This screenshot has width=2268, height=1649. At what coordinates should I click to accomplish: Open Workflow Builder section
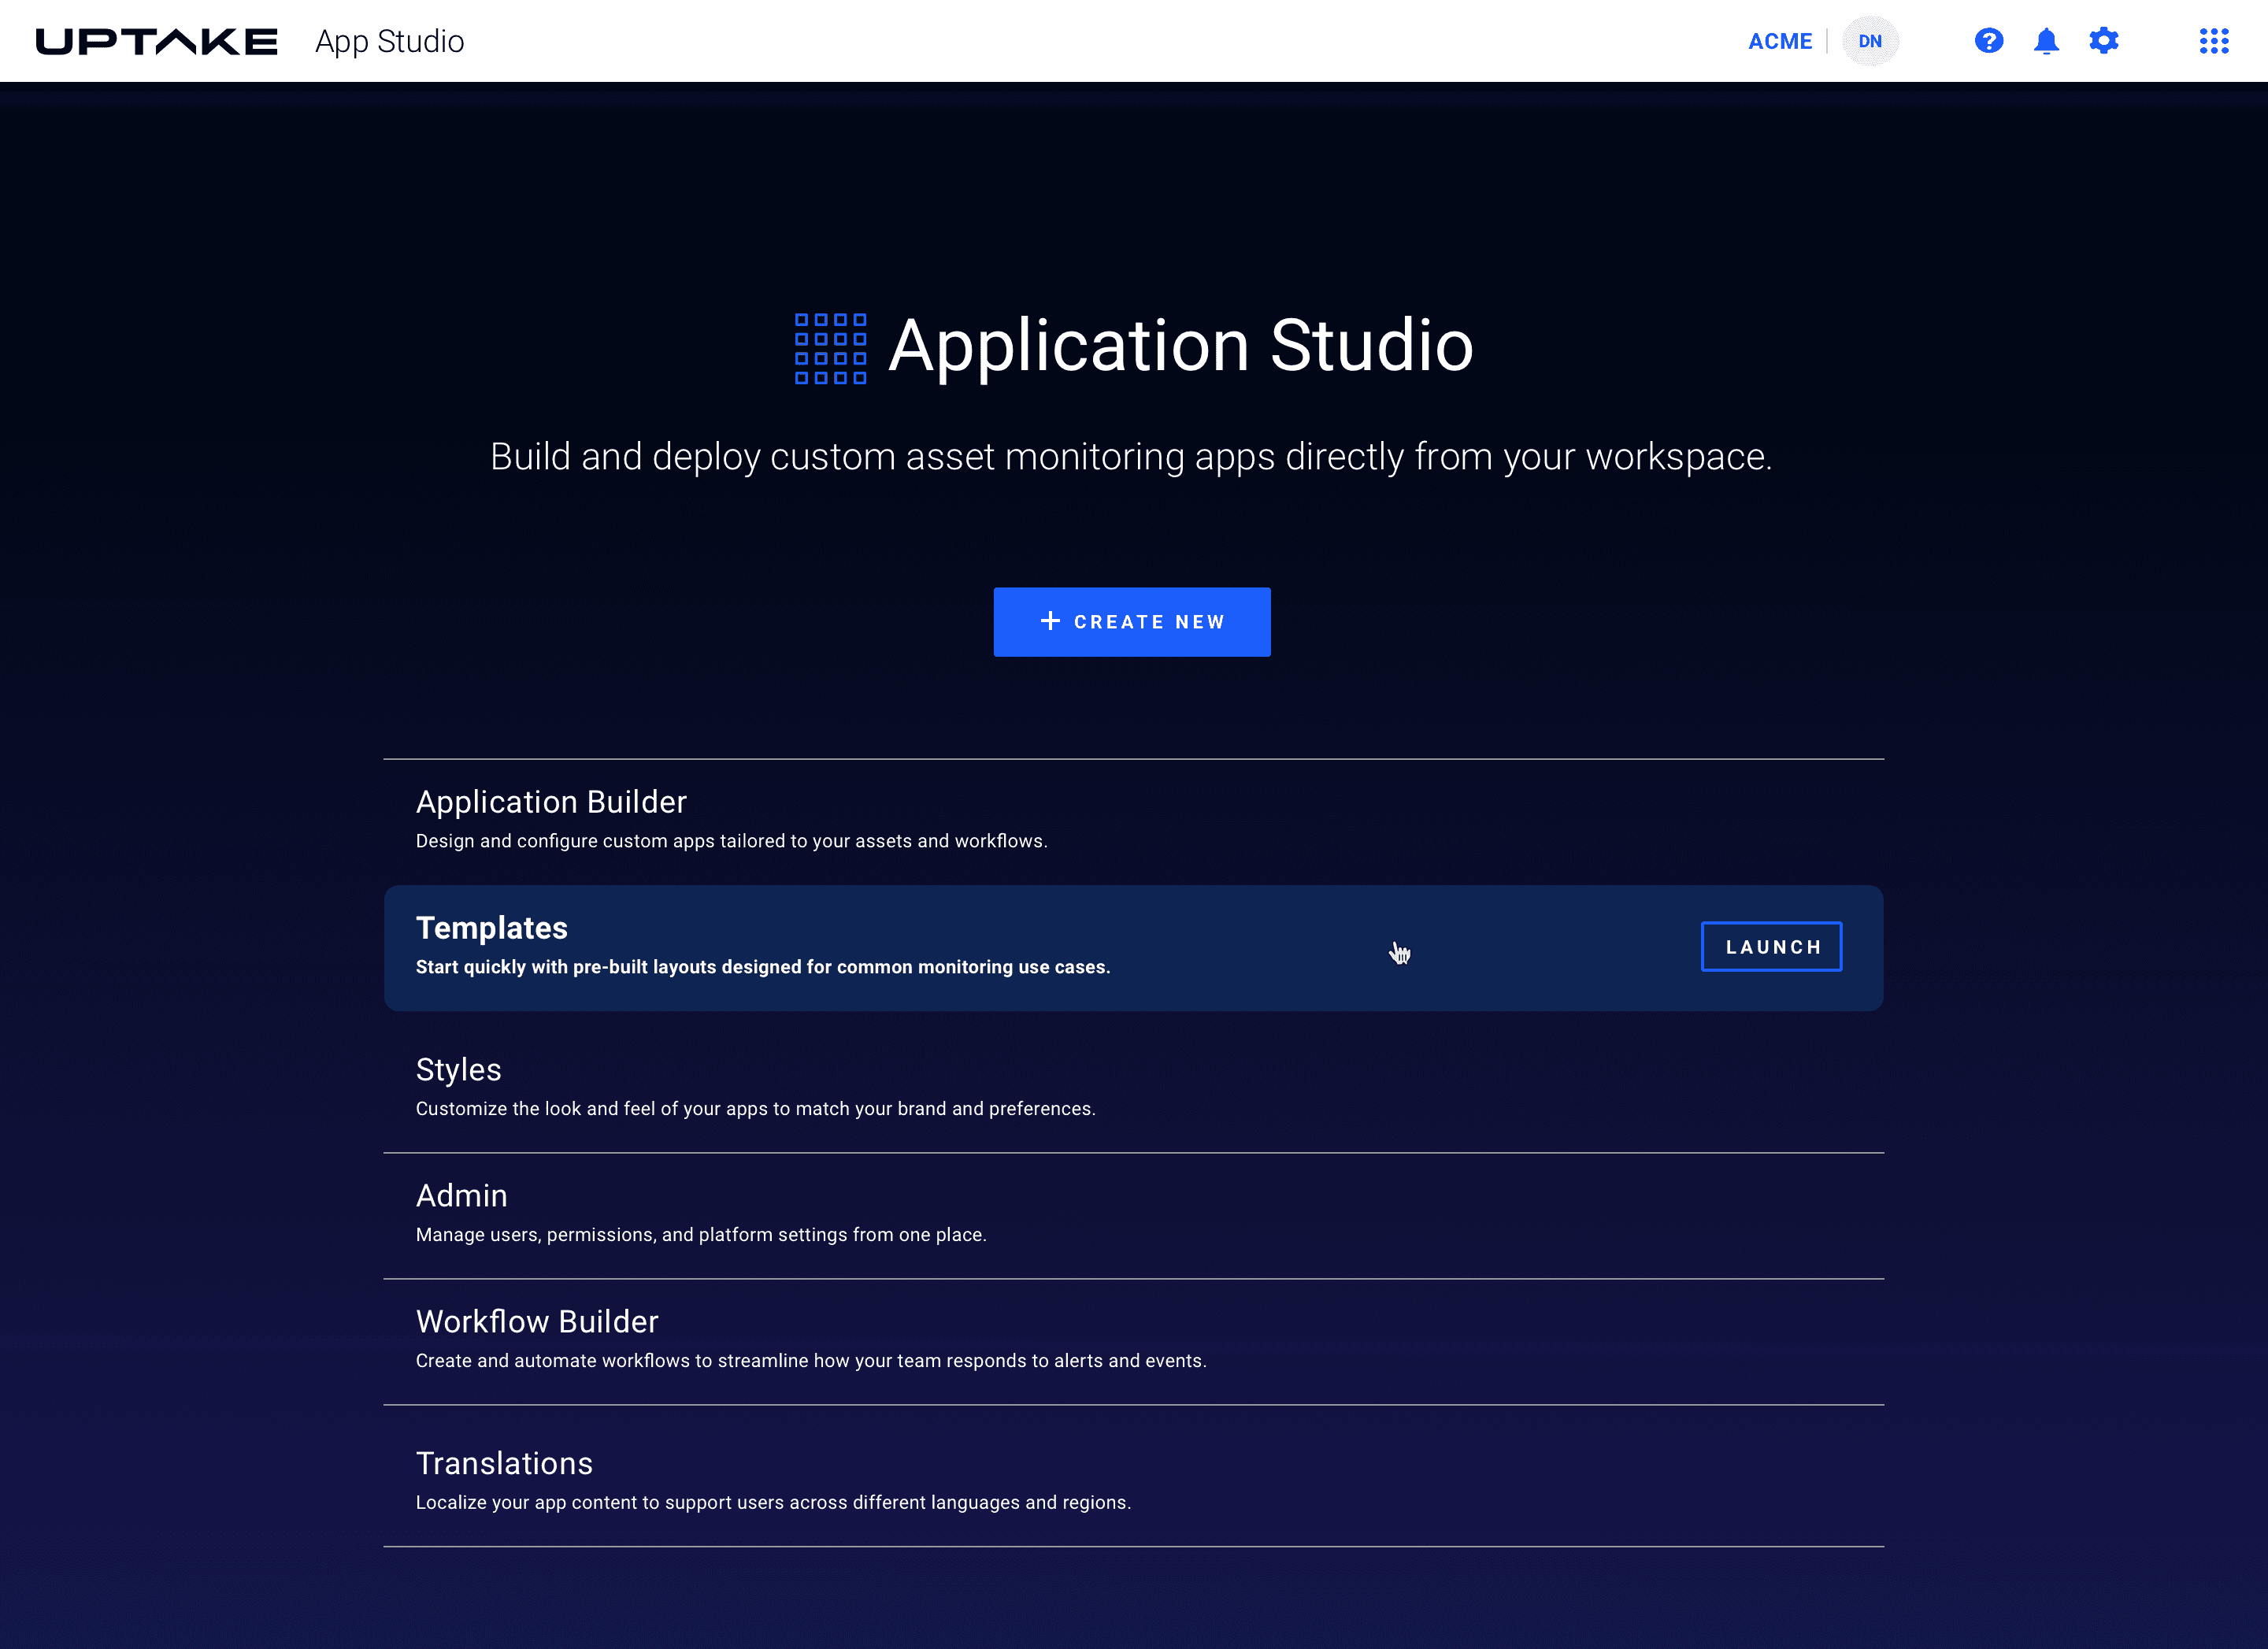pyautogui.click(x=537, y=1322)
